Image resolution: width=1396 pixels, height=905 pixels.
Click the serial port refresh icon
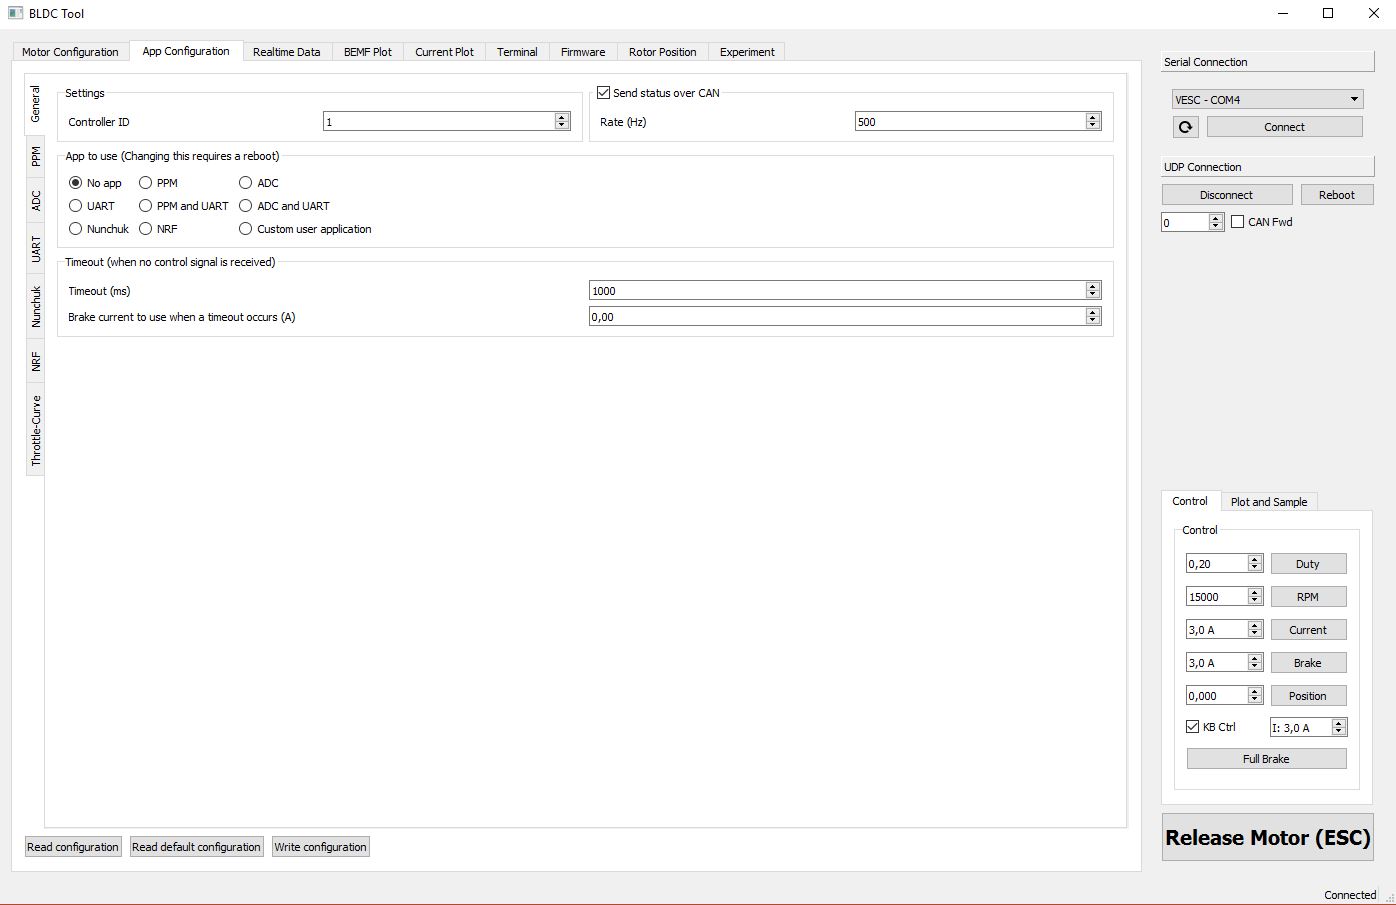pyautogui.click(x=1185, y=127)
